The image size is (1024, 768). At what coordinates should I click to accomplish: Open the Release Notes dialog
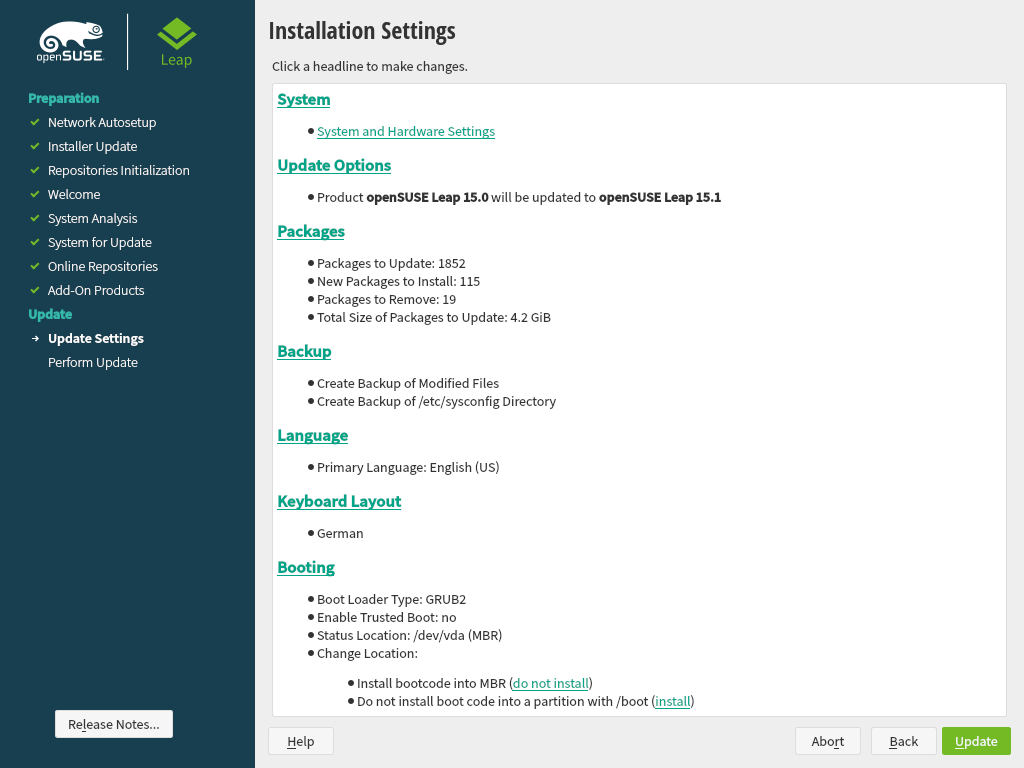pos(114,724)
